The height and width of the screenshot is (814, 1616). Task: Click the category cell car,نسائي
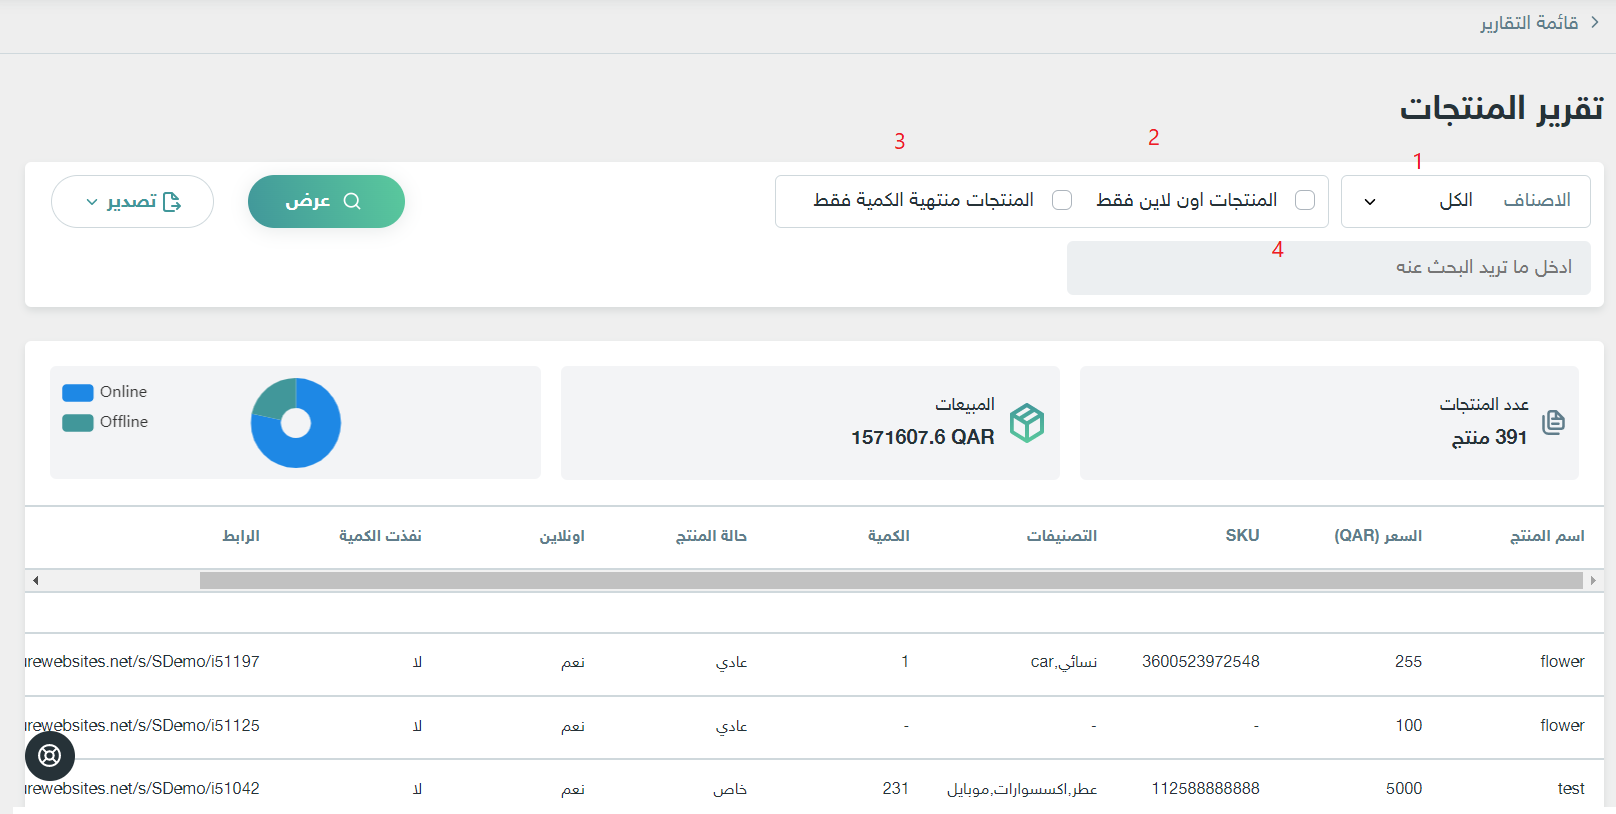(x=1064, y=662)
